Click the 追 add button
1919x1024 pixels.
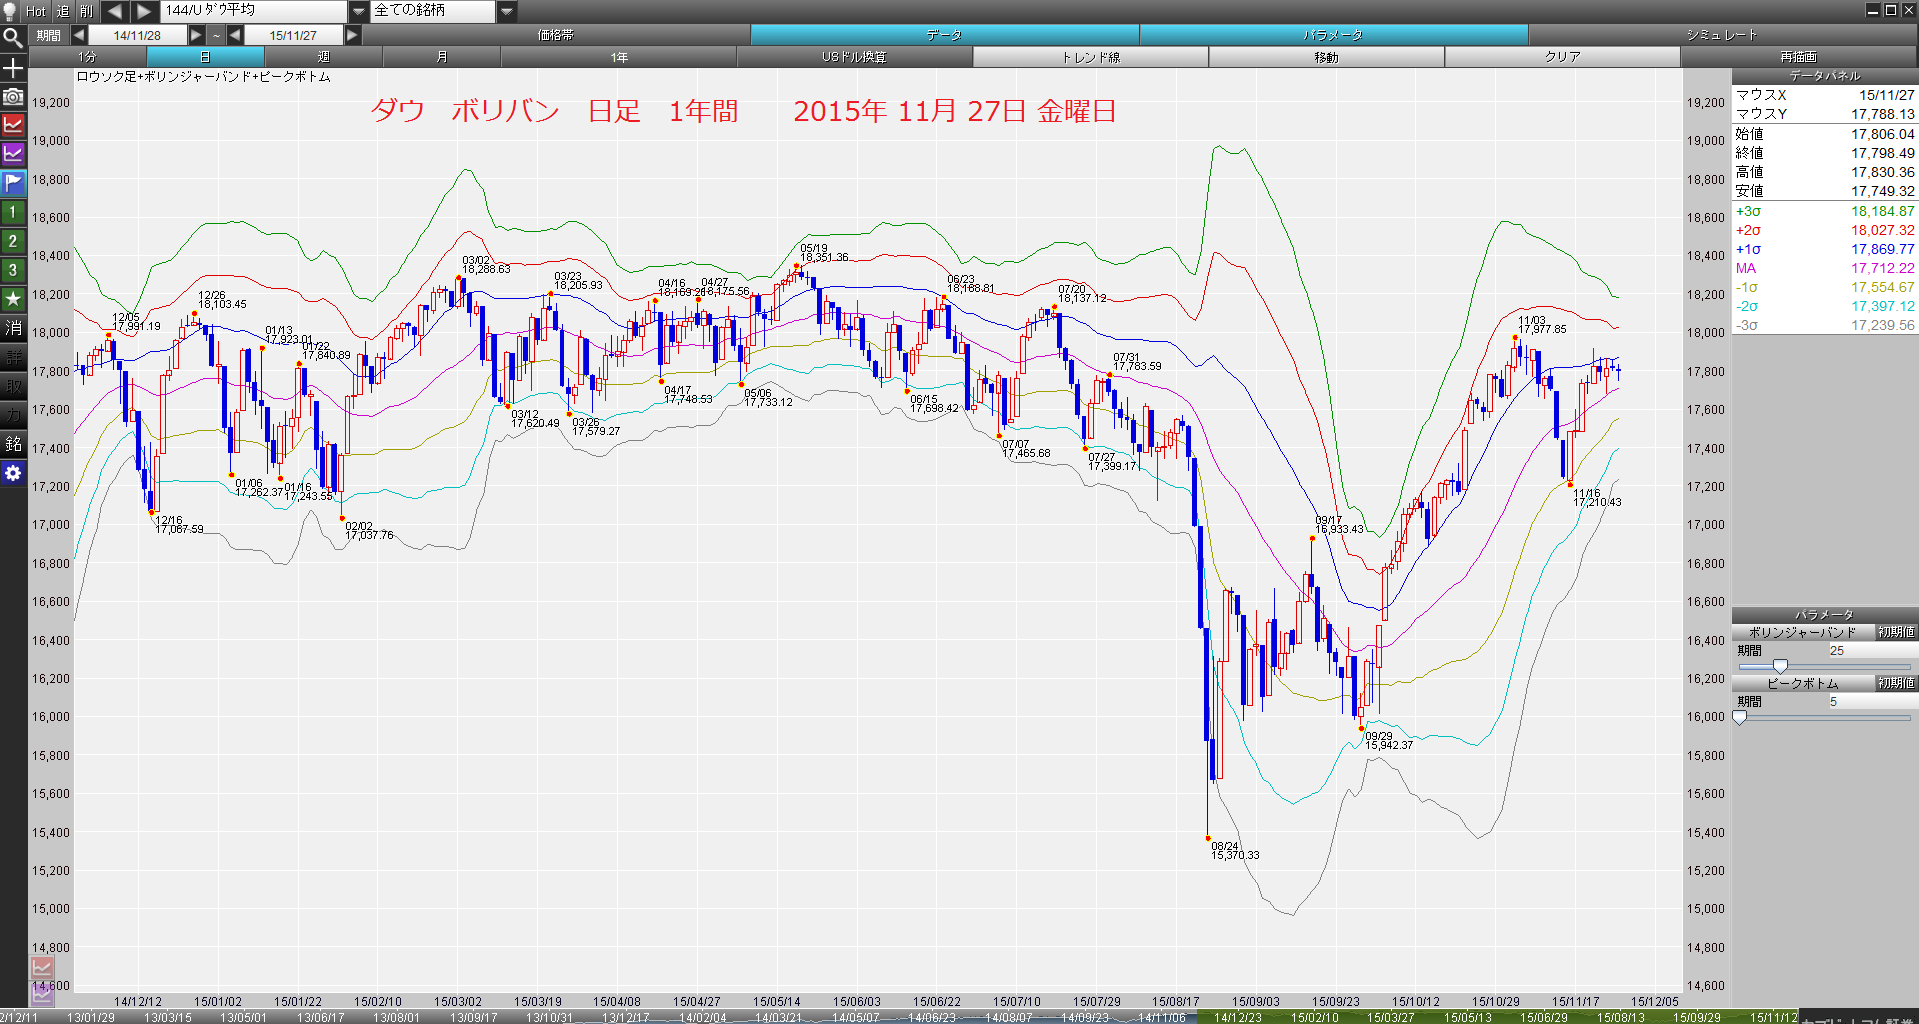click(x=63, y=11)
